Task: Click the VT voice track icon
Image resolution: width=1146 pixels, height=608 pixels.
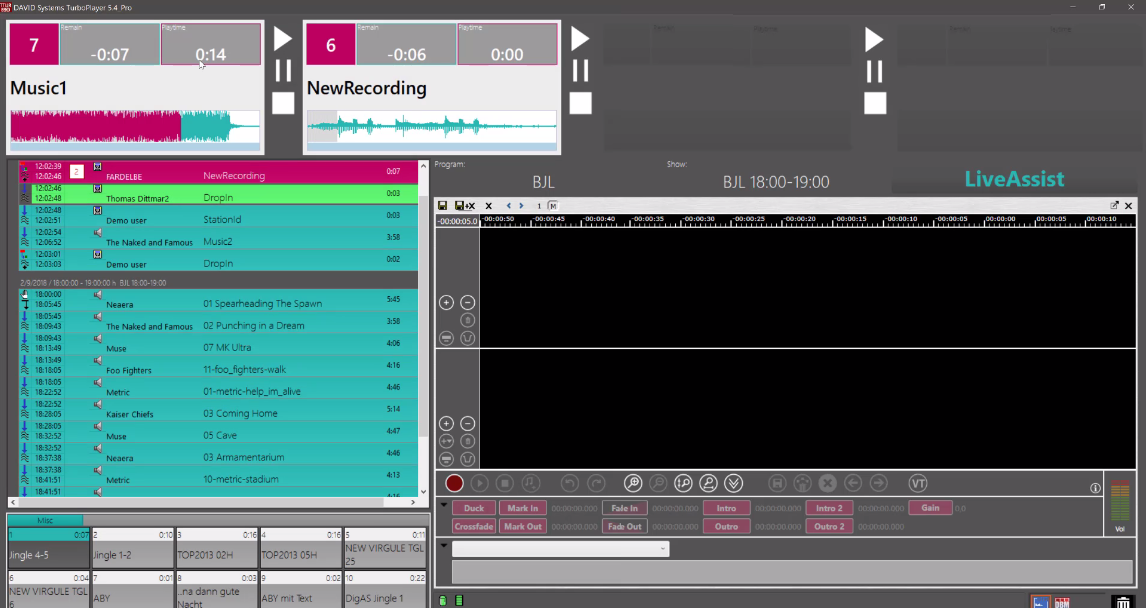Action: [918, 483]
